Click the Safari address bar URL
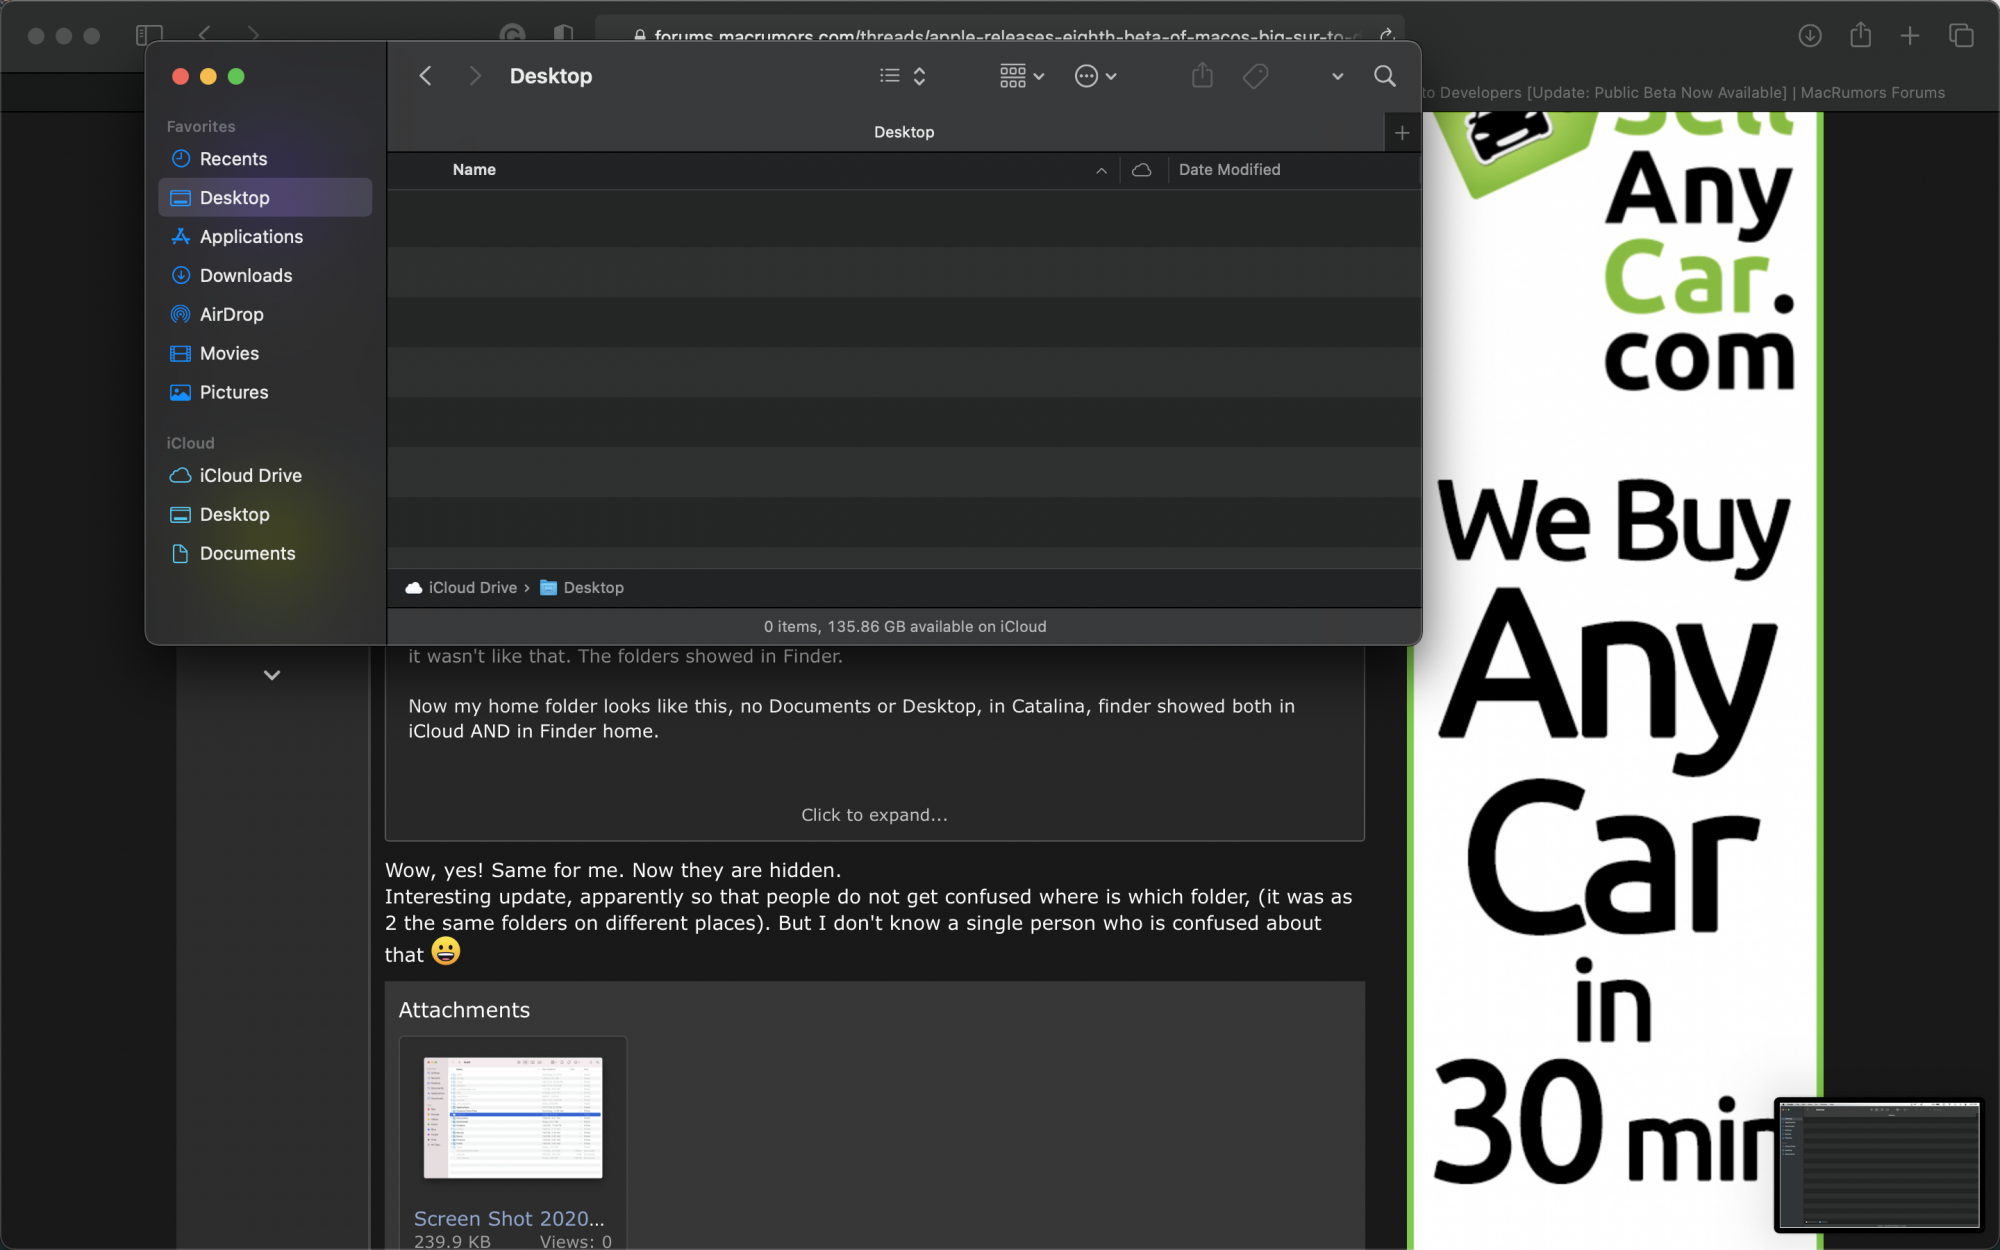 (x=1000, y=36)
